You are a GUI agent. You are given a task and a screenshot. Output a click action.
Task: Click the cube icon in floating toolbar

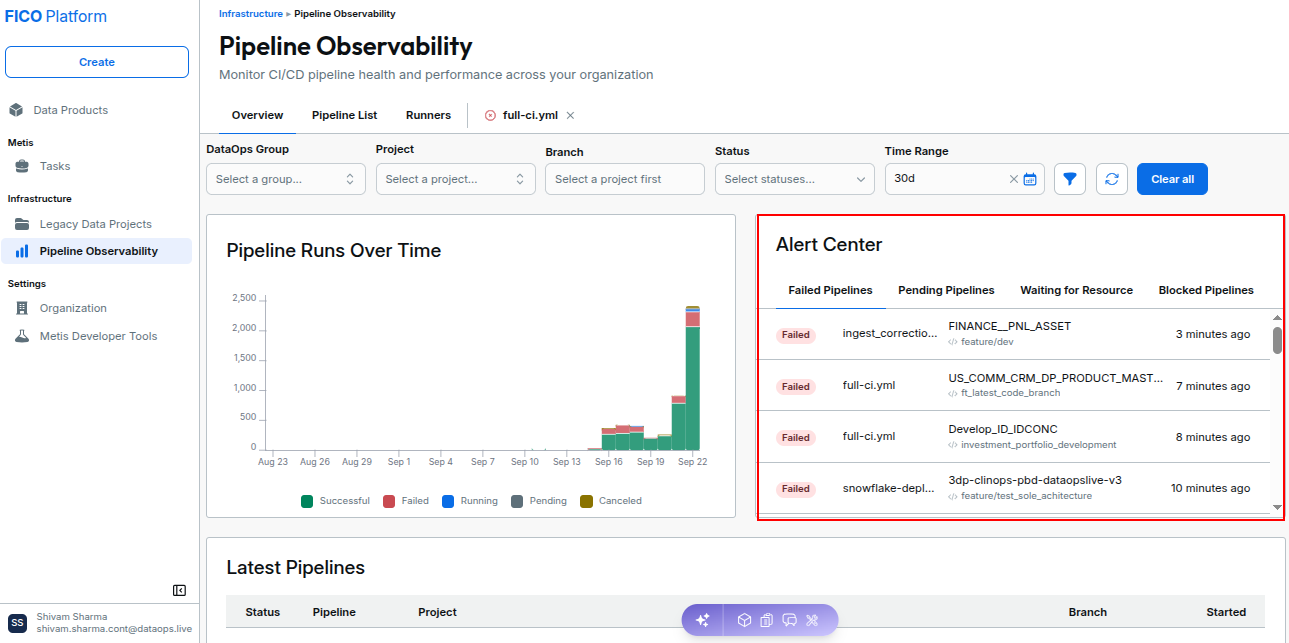744,620
